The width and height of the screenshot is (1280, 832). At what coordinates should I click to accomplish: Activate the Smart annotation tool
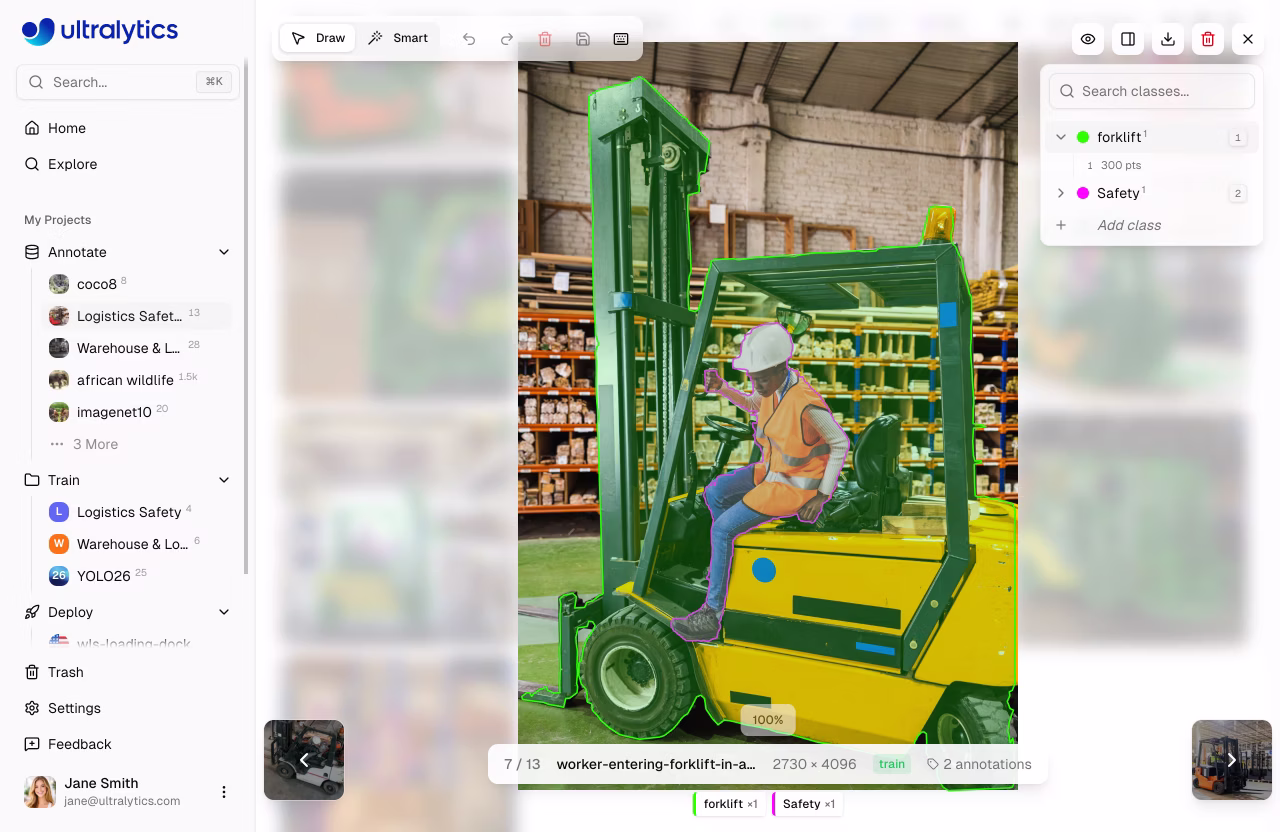pyautogui.click(x=398, y=38)
